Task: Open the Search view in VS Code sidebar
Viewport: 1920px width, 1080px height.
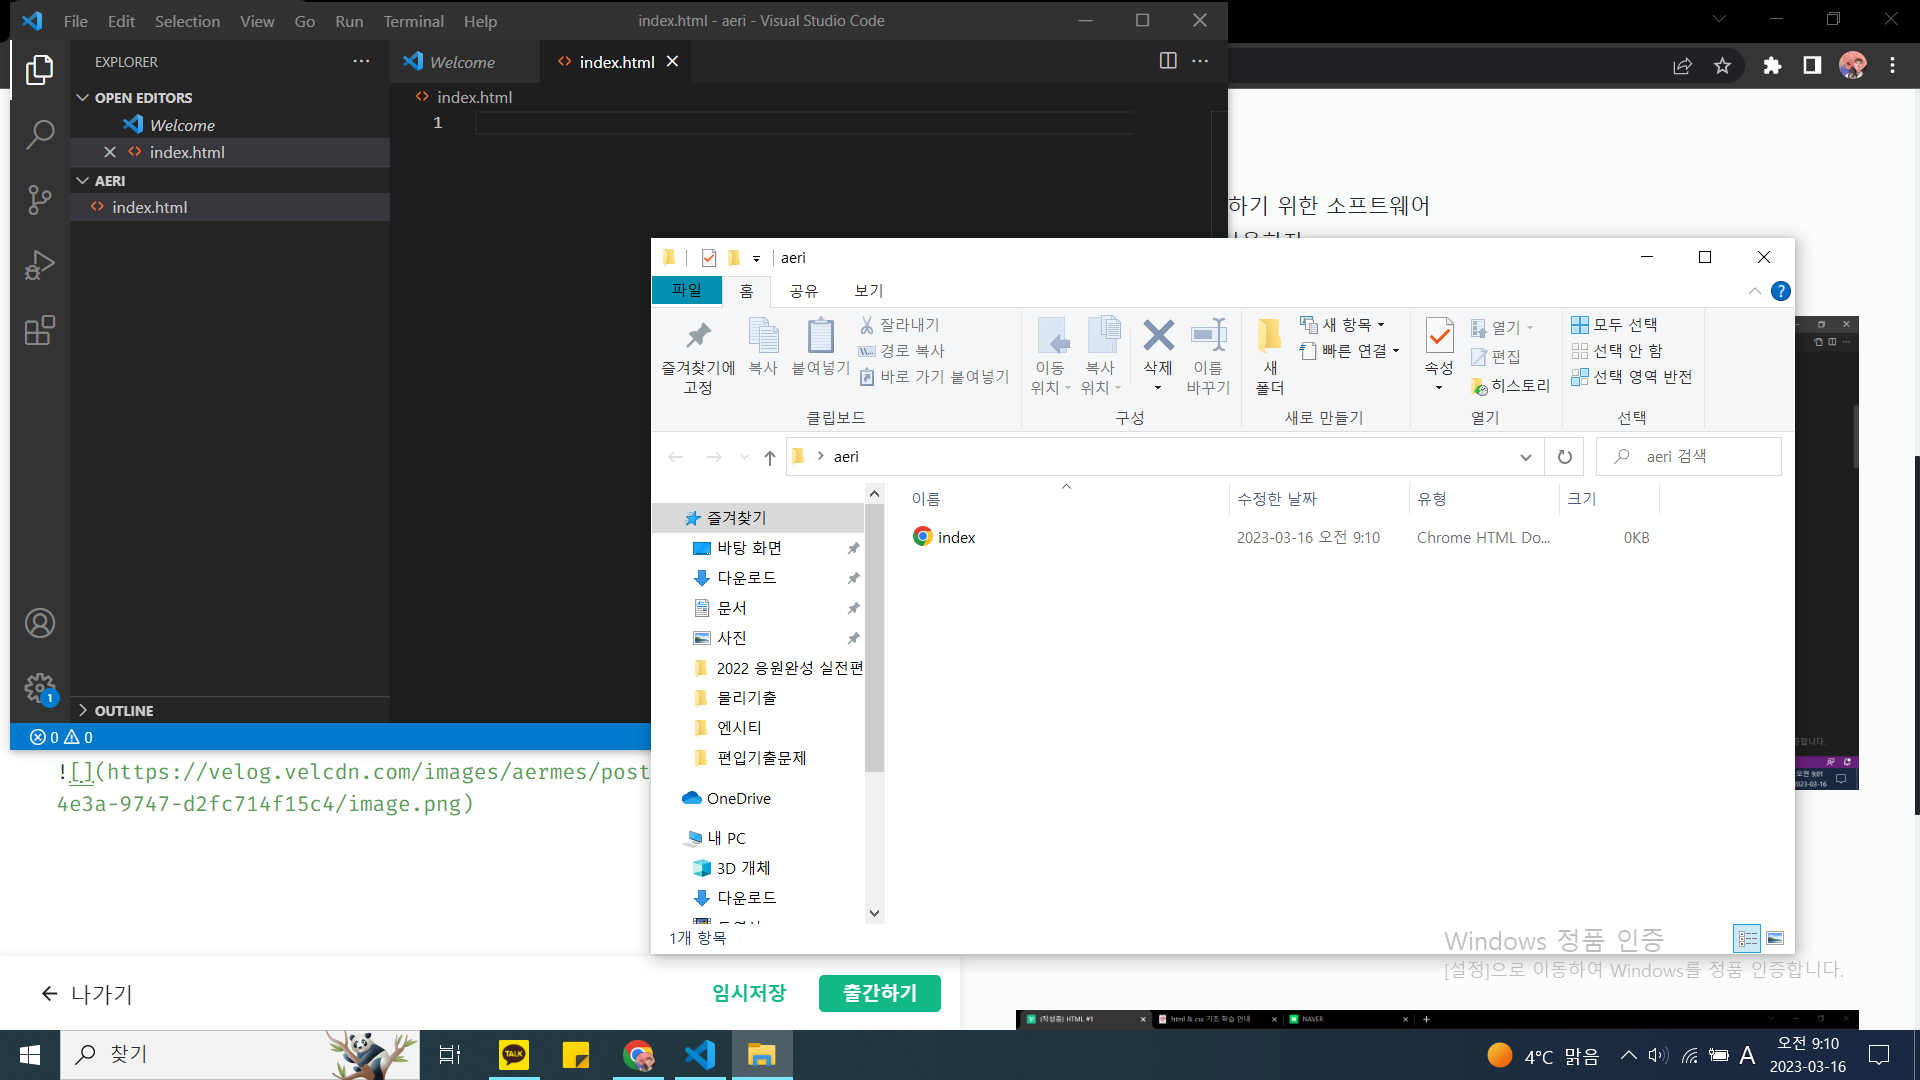Action: point(40,134)
